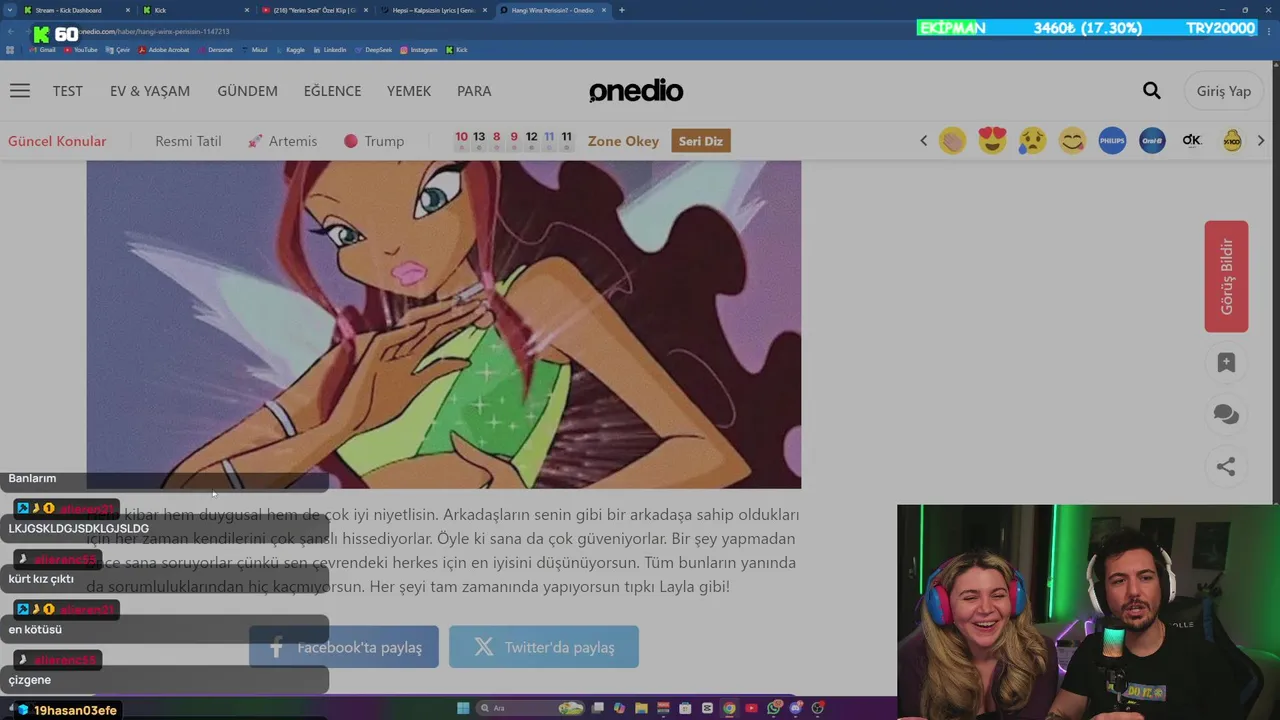Open the Seri Diz game button

(701, 141)
